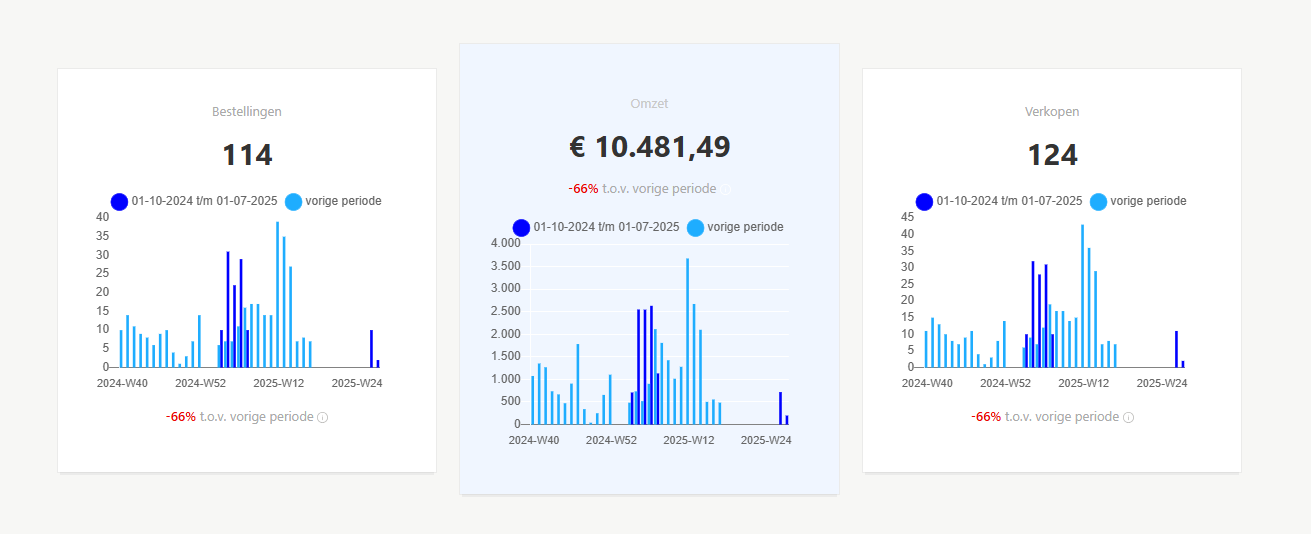Click tallest light blue bar in Omzet chart

click(x=687, y=341)
